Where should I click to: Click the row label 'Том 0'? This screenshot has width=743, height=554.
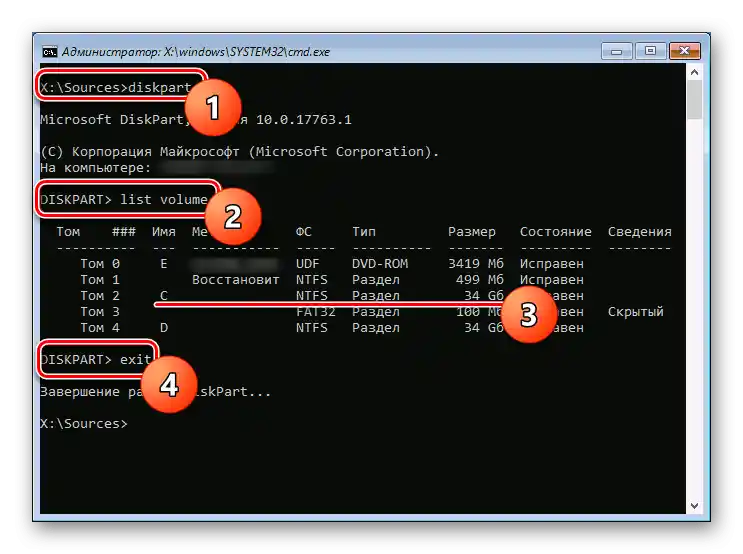click(x=100, y=263)
